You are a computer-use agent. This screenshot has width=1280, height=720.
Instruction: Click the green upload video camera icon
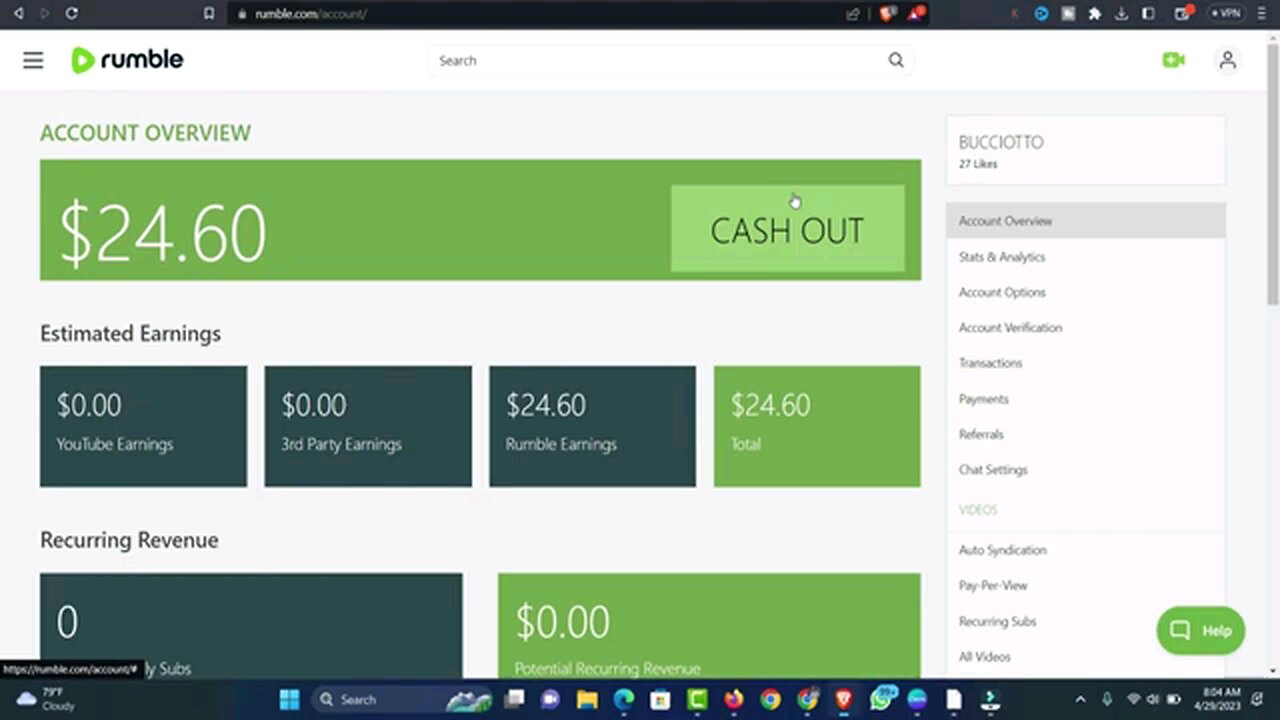1173,60
